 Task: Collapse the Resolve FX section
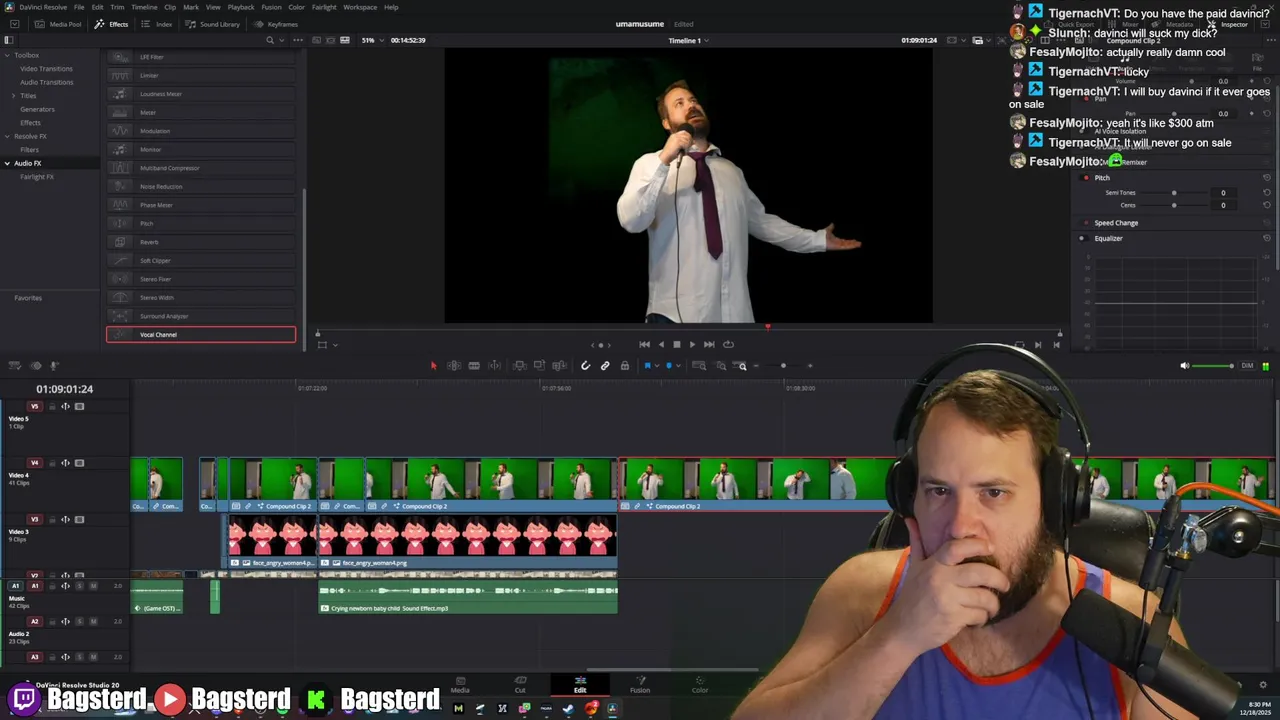pyautogui.click(x=7, y=136)
